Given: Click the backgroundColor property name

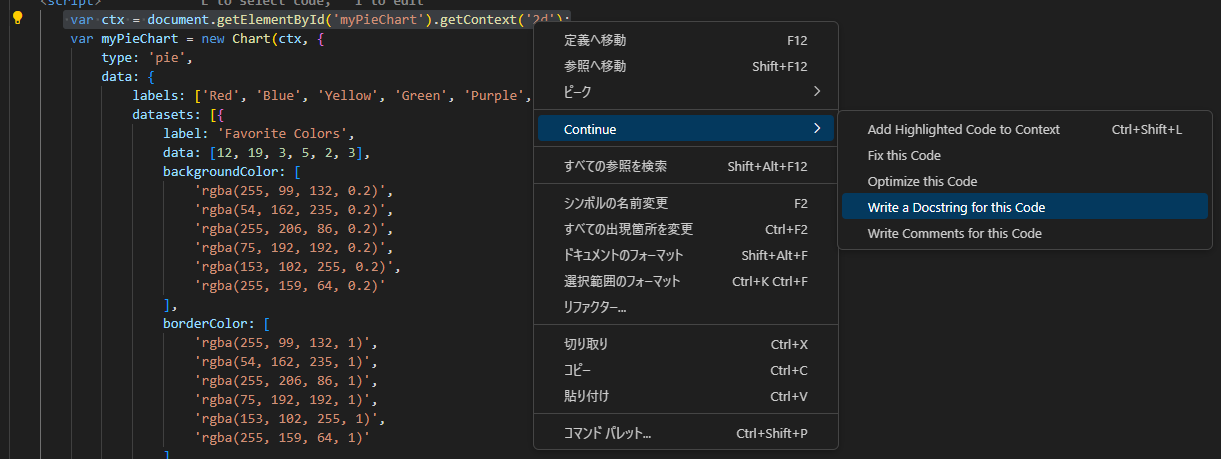Looking at the screenshot, I should (x=221, y=172).
